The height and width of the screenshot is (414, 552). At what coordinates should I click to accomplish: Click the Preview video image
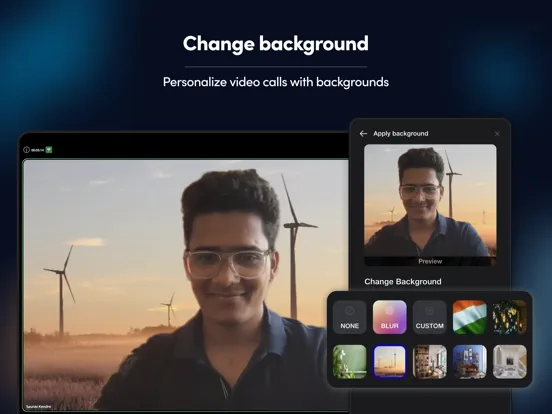430,205
